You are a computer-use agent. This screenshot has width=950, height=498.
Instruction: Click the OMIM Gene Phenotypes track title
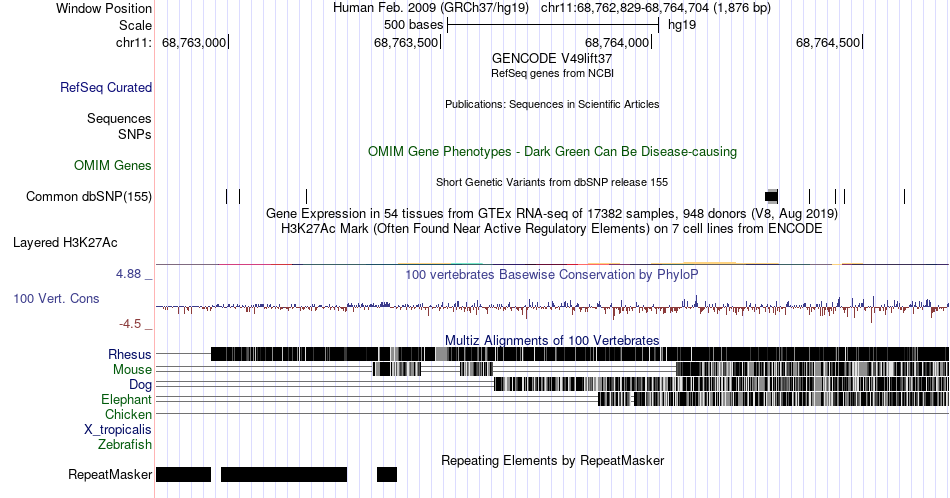552,151
